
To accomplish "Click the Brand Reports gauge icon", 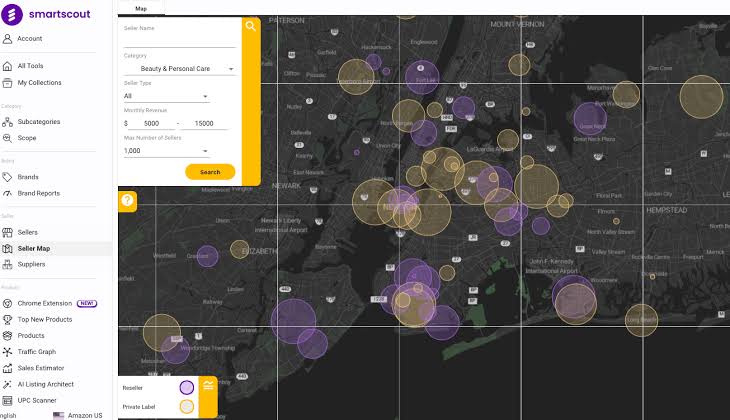I will click(7, 193).
